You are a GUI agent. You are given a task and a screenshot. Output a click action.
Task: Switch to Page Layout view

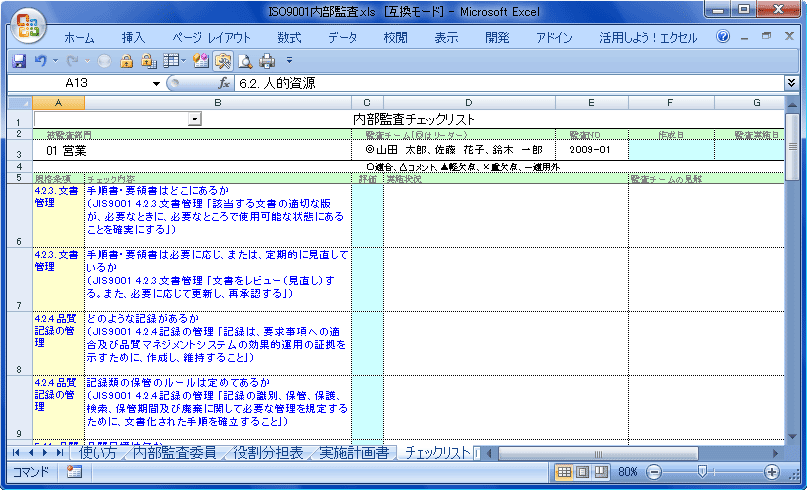point(583,472)
